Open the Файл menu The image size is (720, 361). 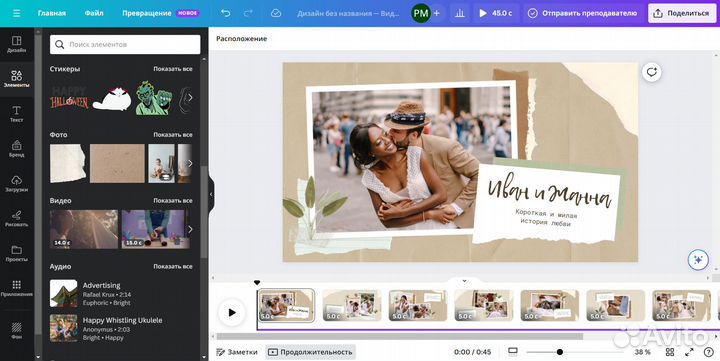[94, 13]
